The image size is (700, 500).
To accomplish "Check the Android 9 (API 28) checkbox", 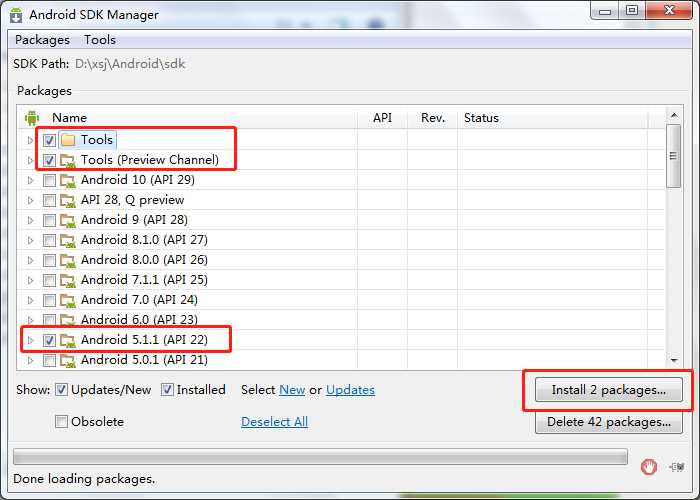I will (49, 220).
